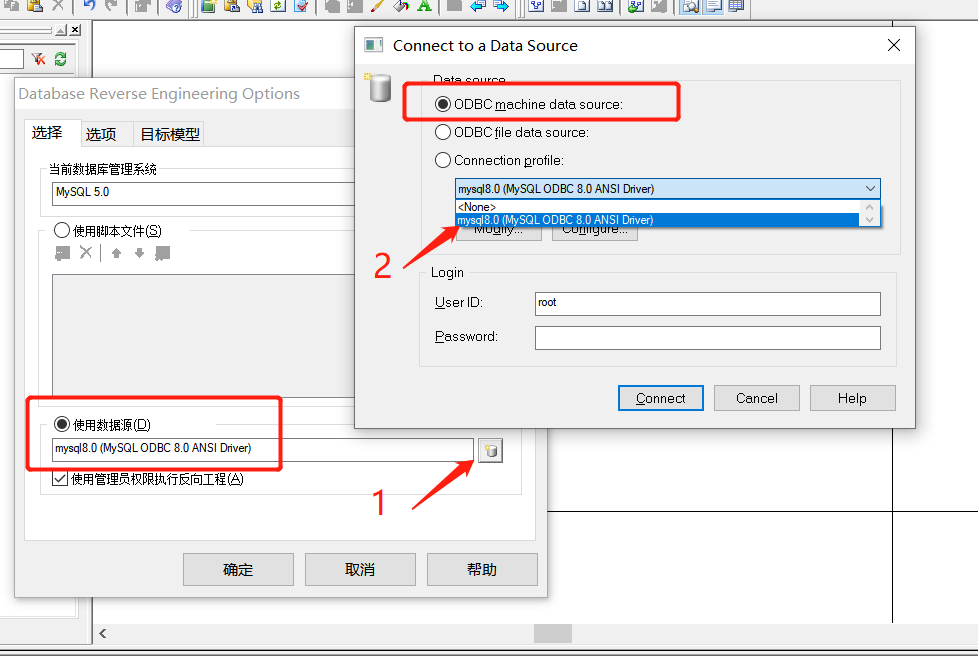Click the 使用数据源 mysql8.0 text field
Image resolution: width=978 pixels, height=658 pixels.
[263, 450]
